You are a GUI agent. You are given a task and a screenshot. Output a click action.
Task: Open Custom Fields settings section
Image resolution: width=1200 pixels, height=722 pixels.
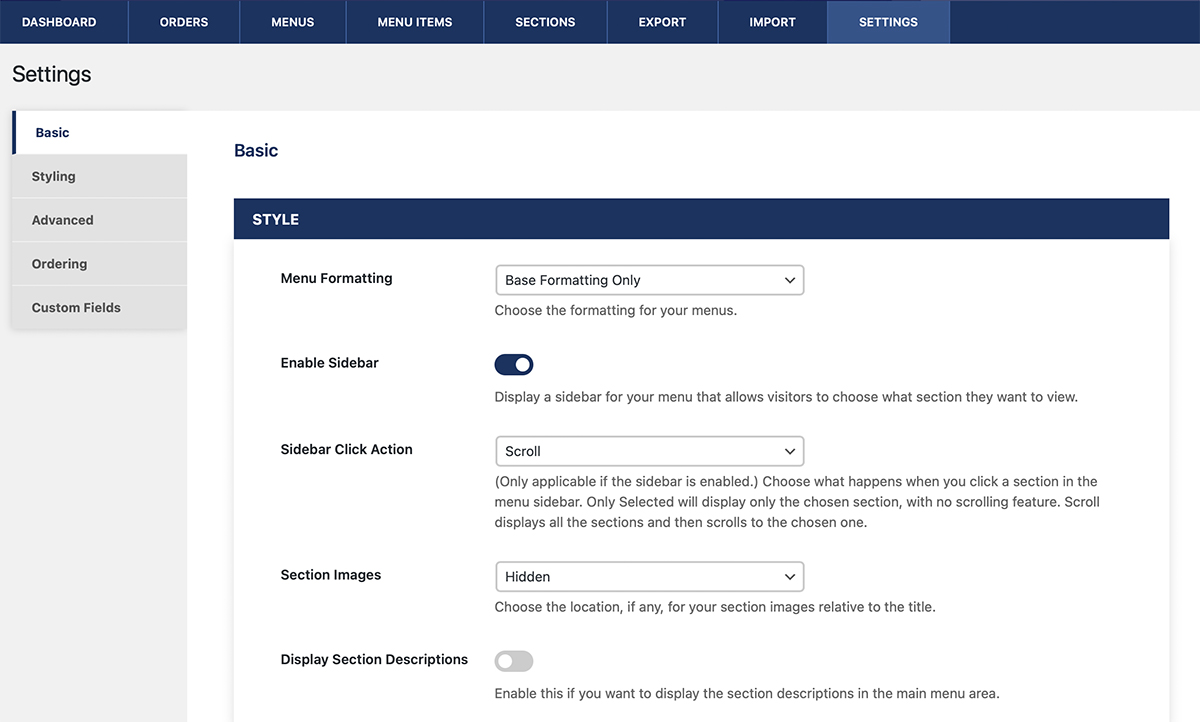99,308
